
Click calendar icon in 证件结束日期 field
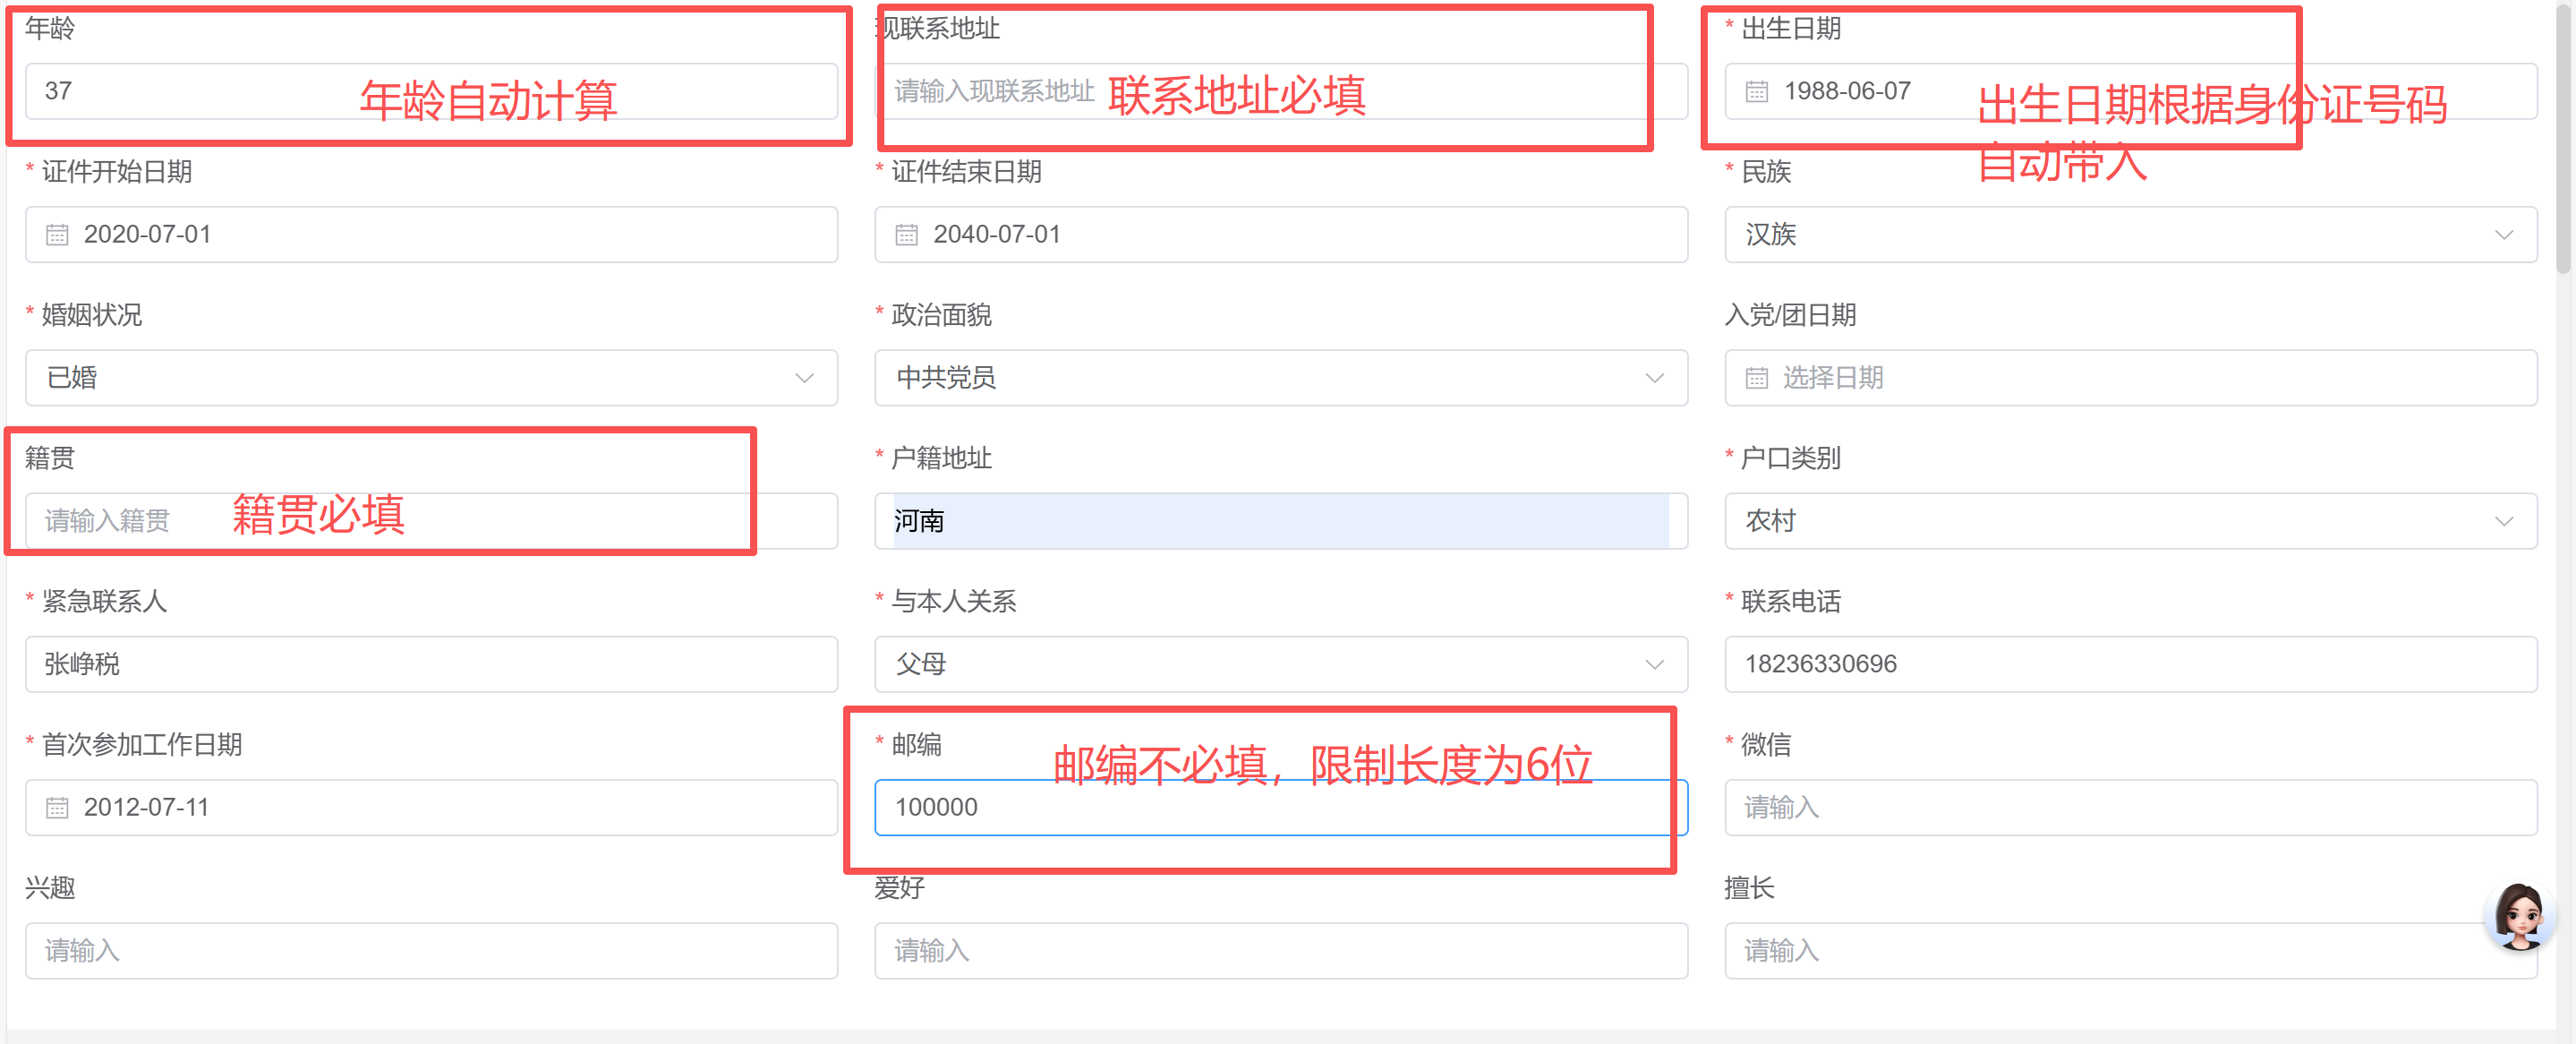tap(906, 235)
